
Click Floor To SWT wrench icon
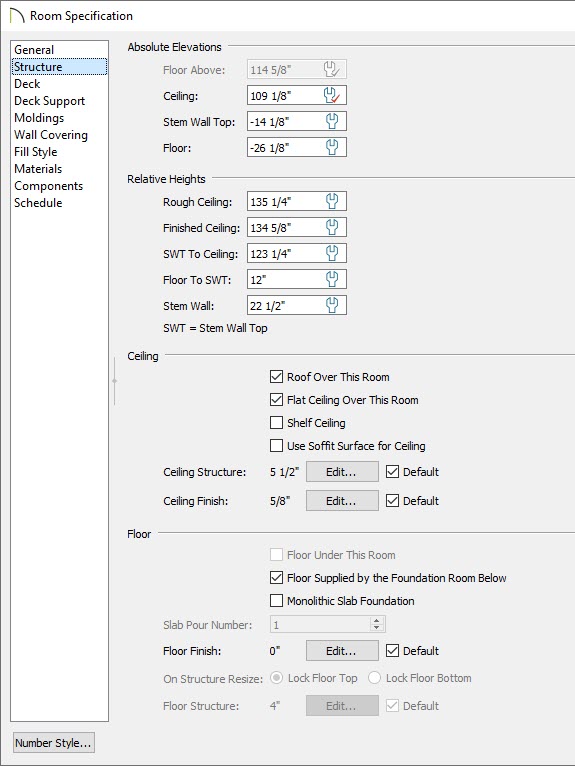point(332,279)
